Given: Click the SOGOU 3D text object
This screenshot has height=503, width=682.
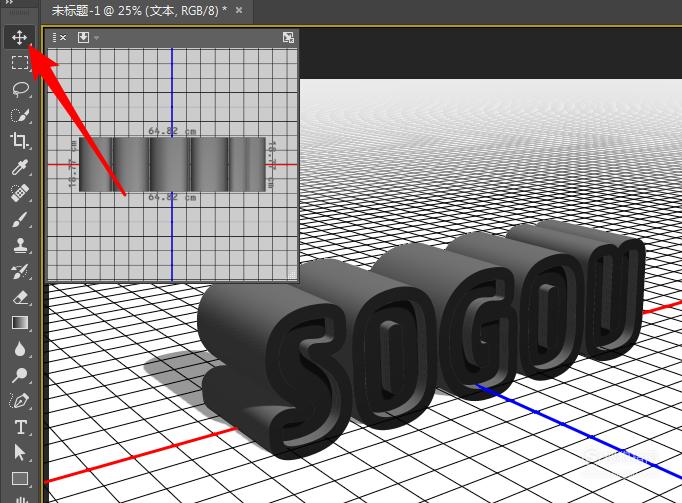Looking at the screenshot, I should click(x=420, y=339).
